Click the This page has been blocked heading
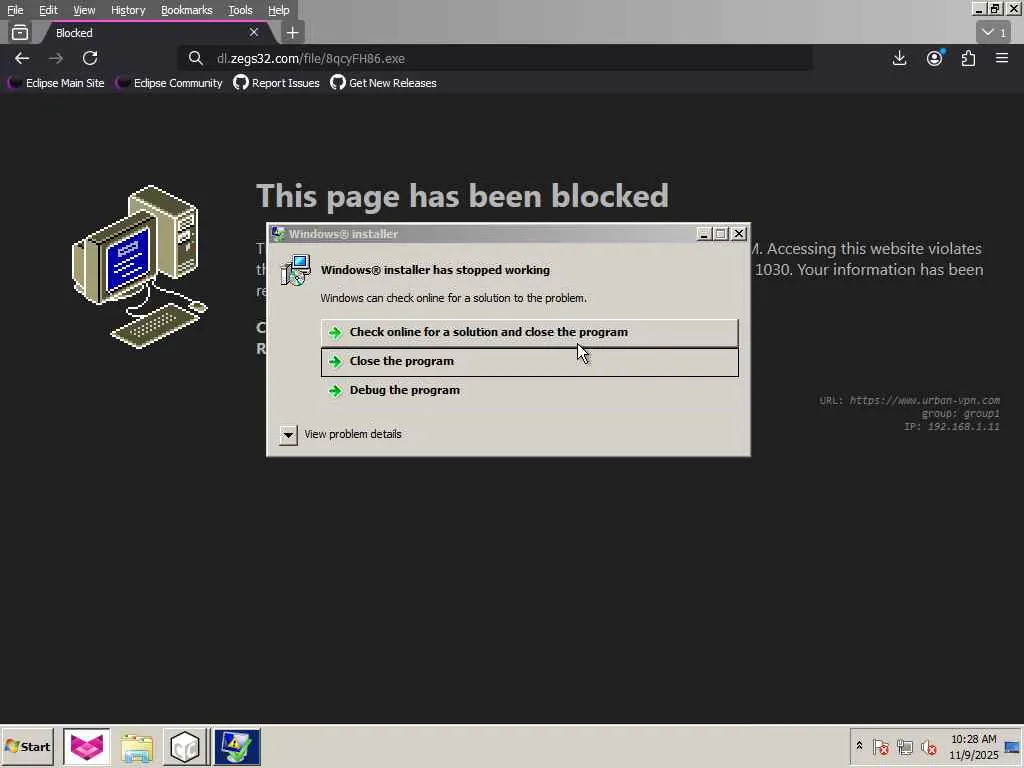This screenshot has height=768, width=1024. pos(462,196)
